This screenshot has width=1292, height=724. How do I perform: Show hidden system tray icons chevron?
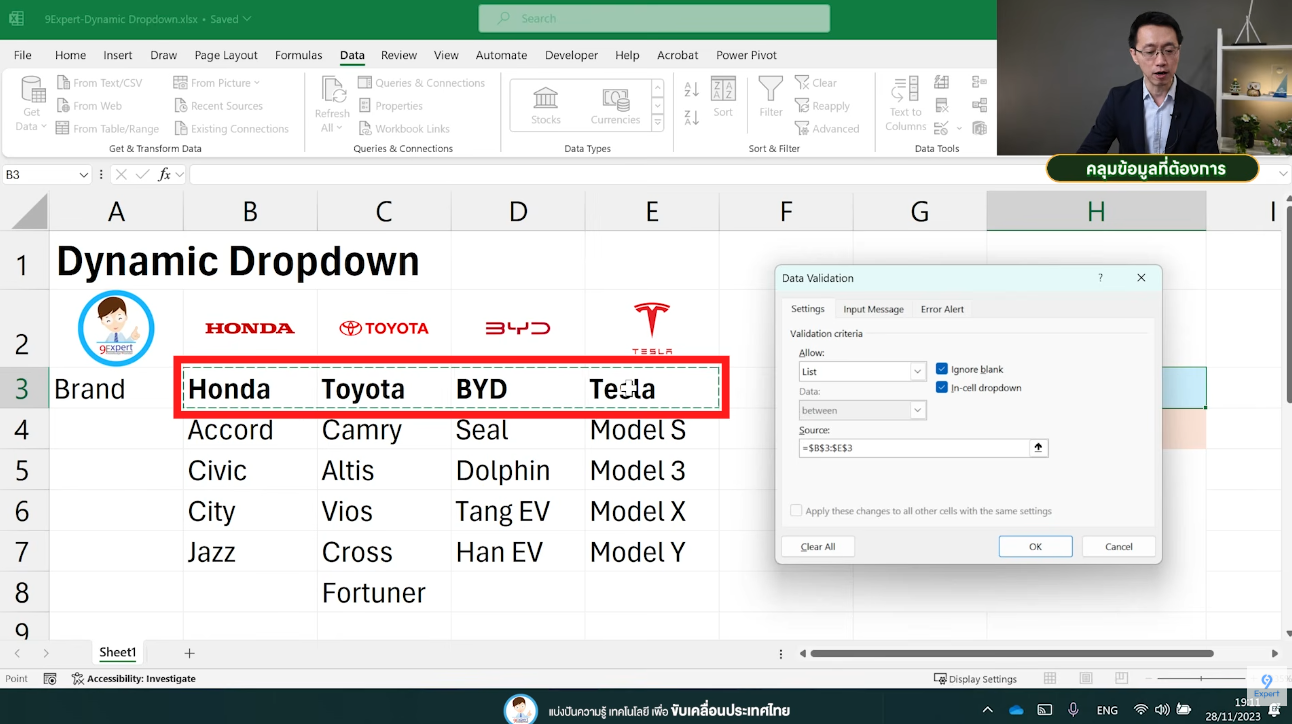tap(988, 710)
